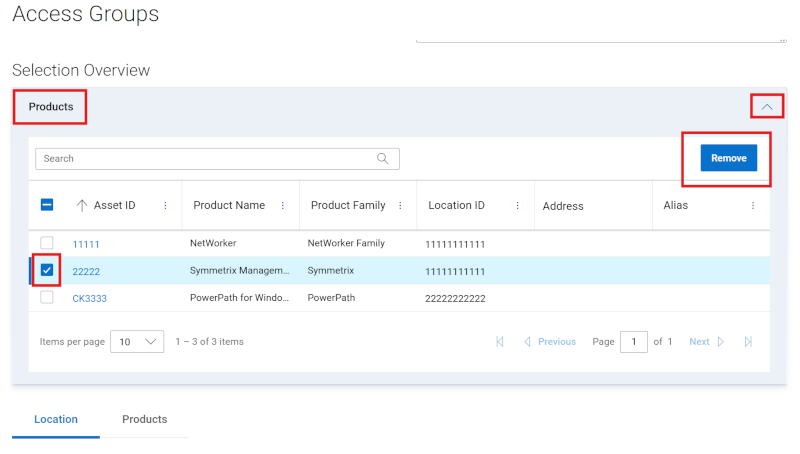The height and width of the screenshot is (454, 800).
Task: Switch to the Location tab
Action: coord(56,419)
